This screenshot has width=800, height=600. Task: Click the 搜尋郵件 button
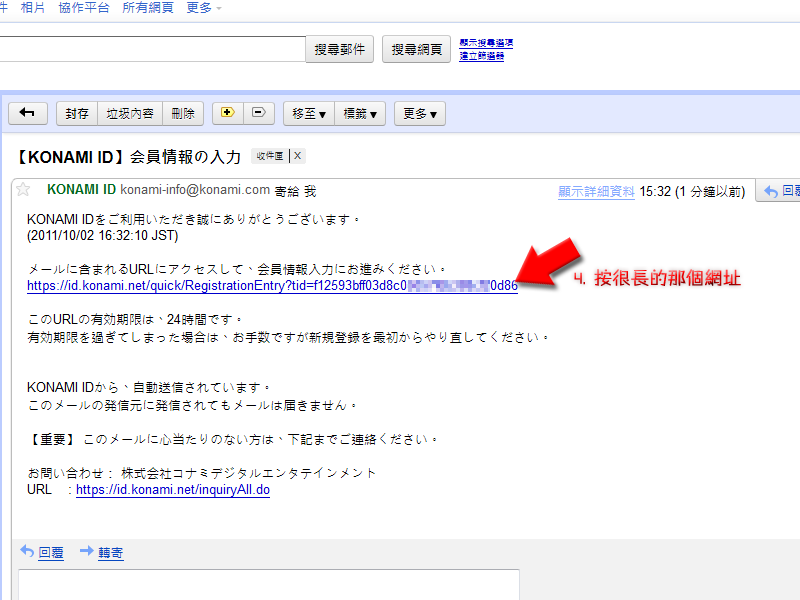pos(340,49)
